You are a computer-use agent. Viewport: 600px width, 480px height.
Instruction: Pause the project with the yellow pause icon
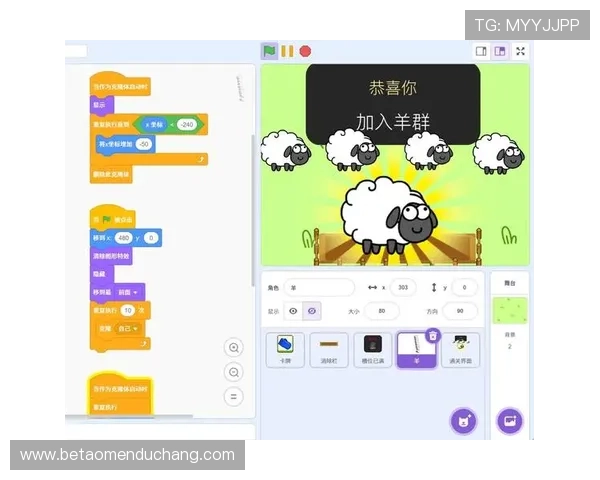(287, 51)
